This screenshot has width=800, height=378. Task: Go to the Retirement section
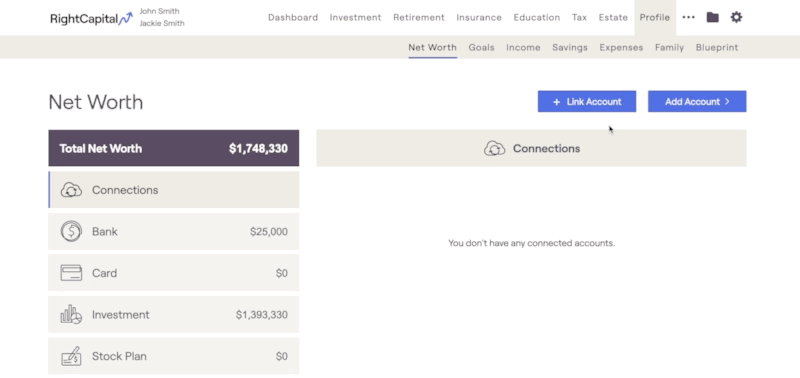pos(419,17)
